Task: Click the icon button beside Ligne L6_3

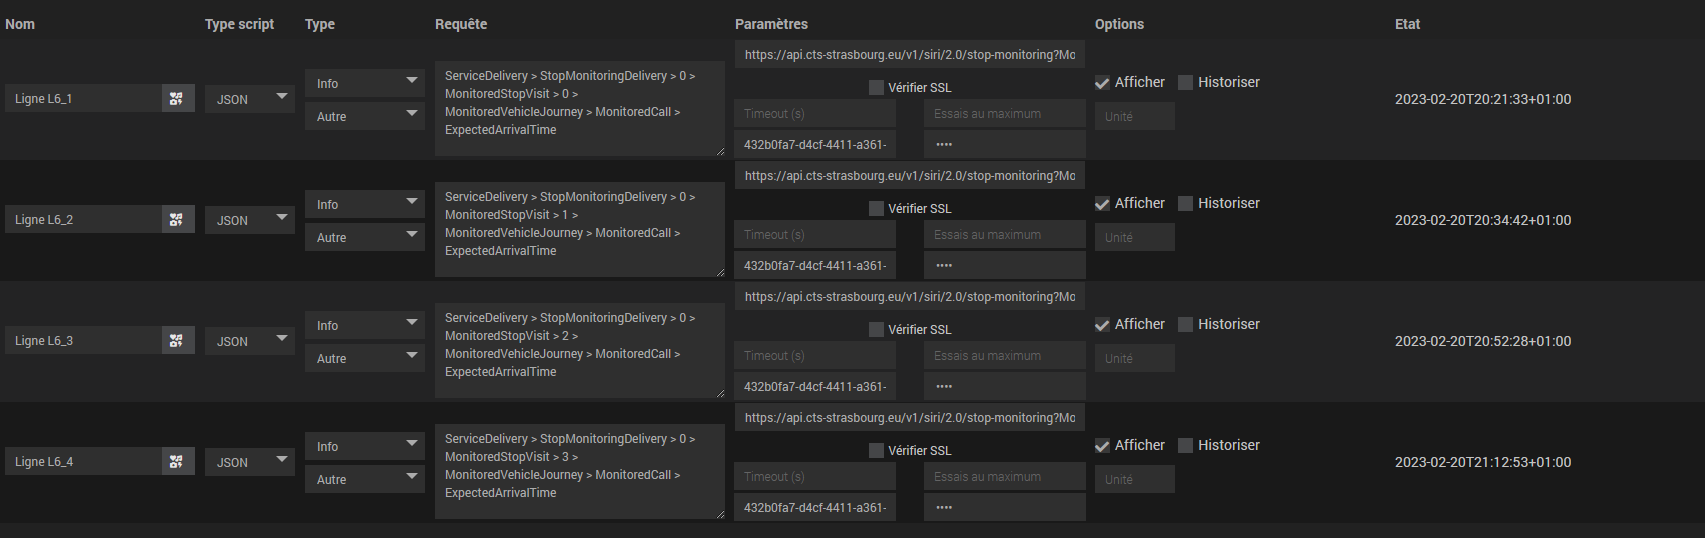Action: pyautogui.click(x=177, y=340)
